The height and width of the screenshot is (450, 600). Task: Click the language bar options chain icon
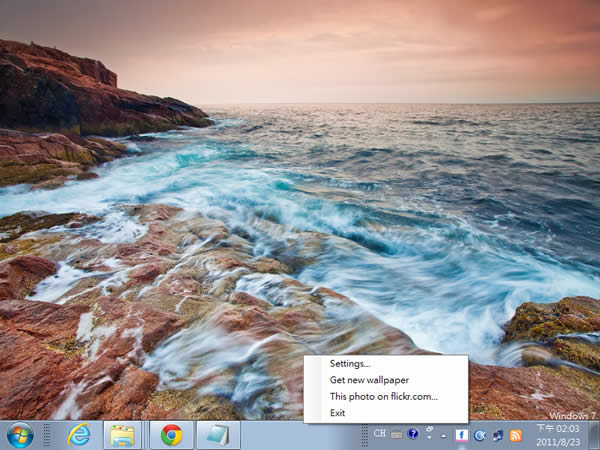429,430
